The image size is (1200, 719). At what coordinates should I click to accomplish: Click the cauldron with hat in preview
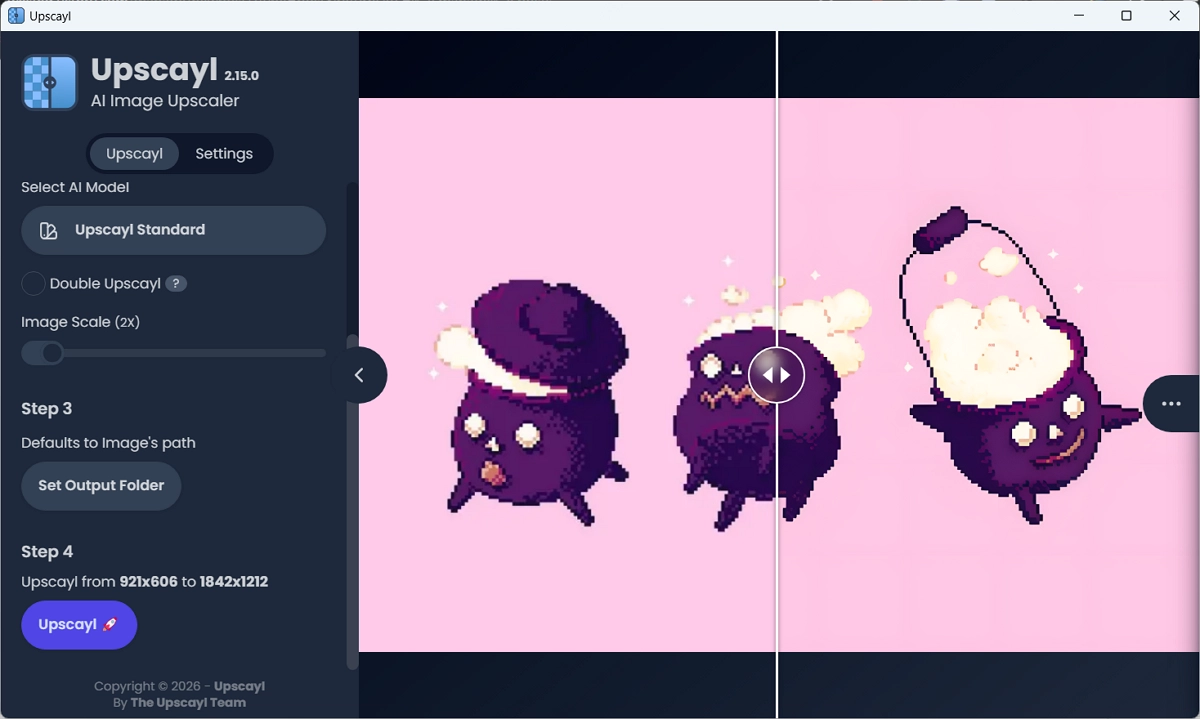coord(532,403)
